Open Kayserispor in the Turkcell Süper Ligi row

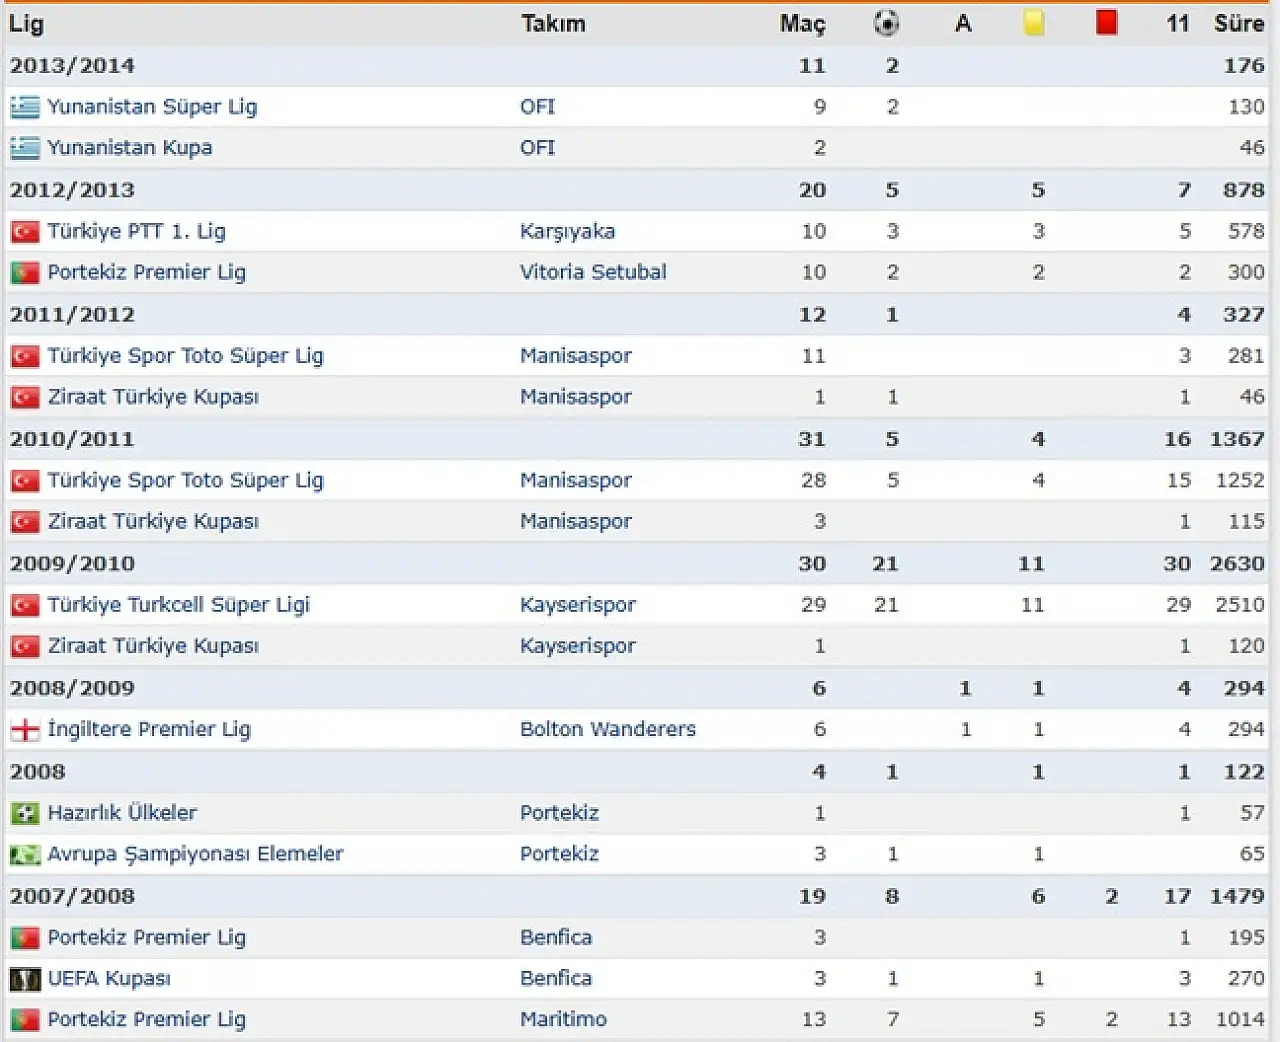[x=577, y=605]
